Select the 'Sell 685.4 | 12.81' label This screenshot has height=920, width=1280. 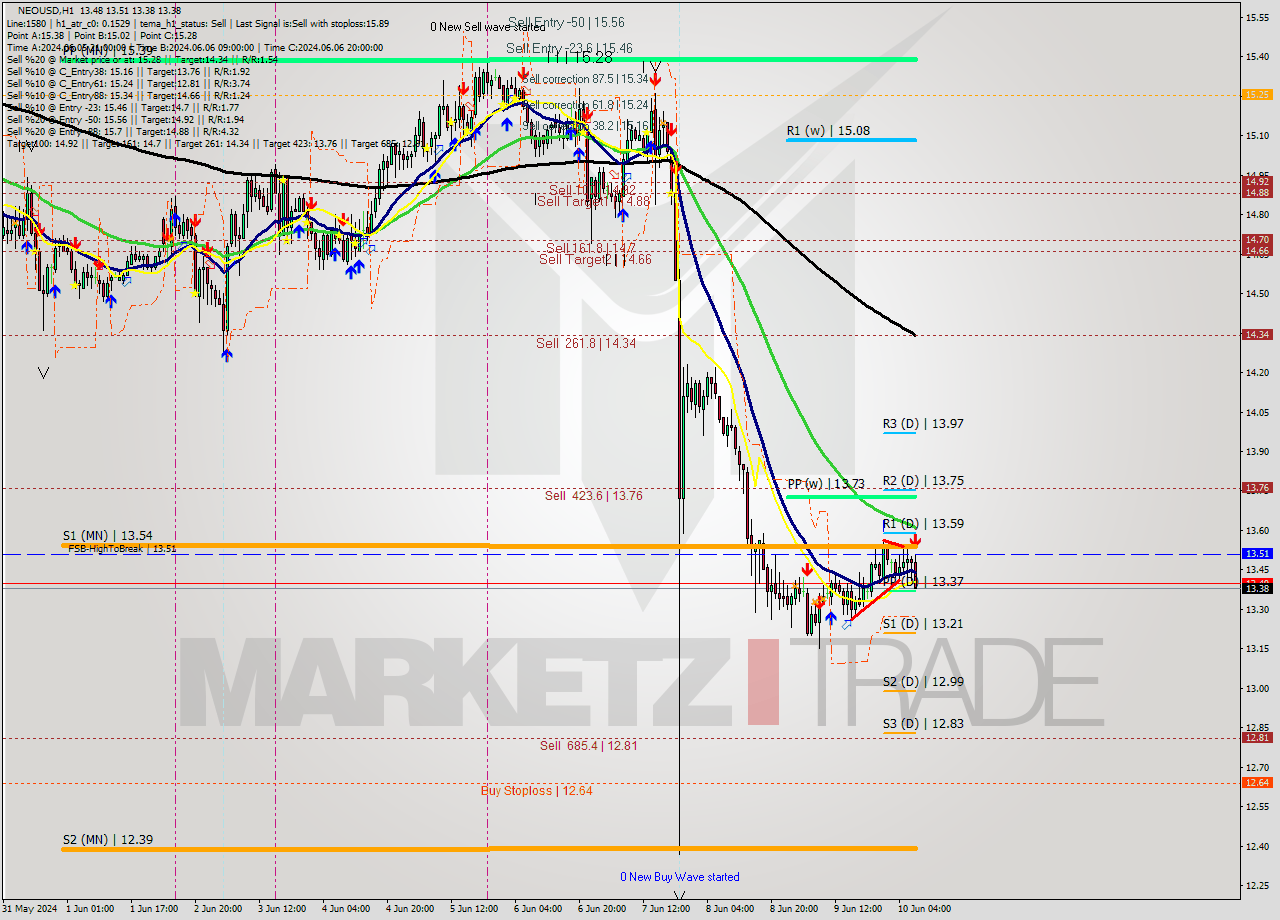click(x=588, y=746)
